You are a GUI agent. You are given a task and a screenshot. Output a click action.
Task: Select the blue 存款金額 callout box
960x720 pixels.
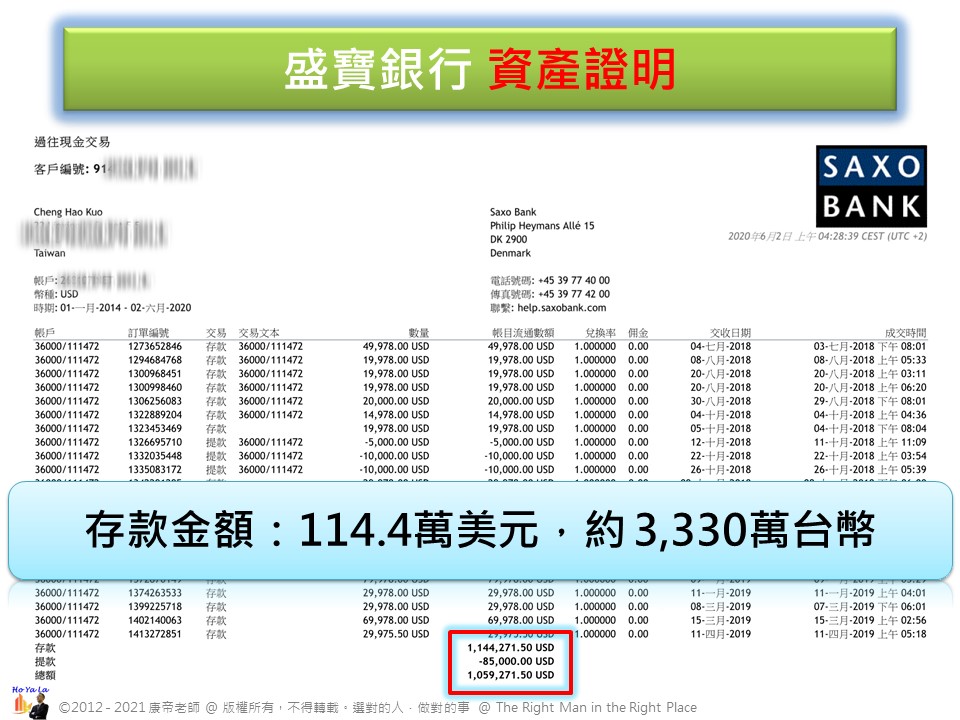tap(480, 530)
